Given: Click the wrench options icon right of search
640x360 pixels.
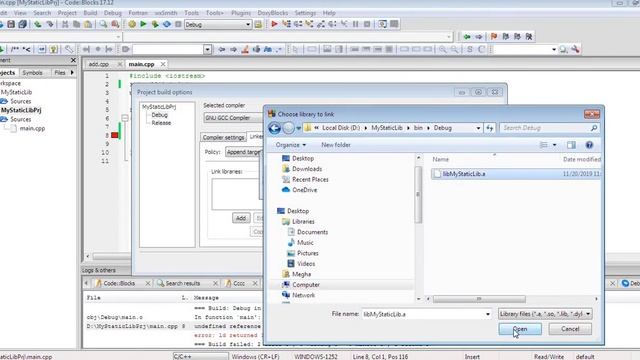Looking at the screenshot, I should (x=575, y=49).
